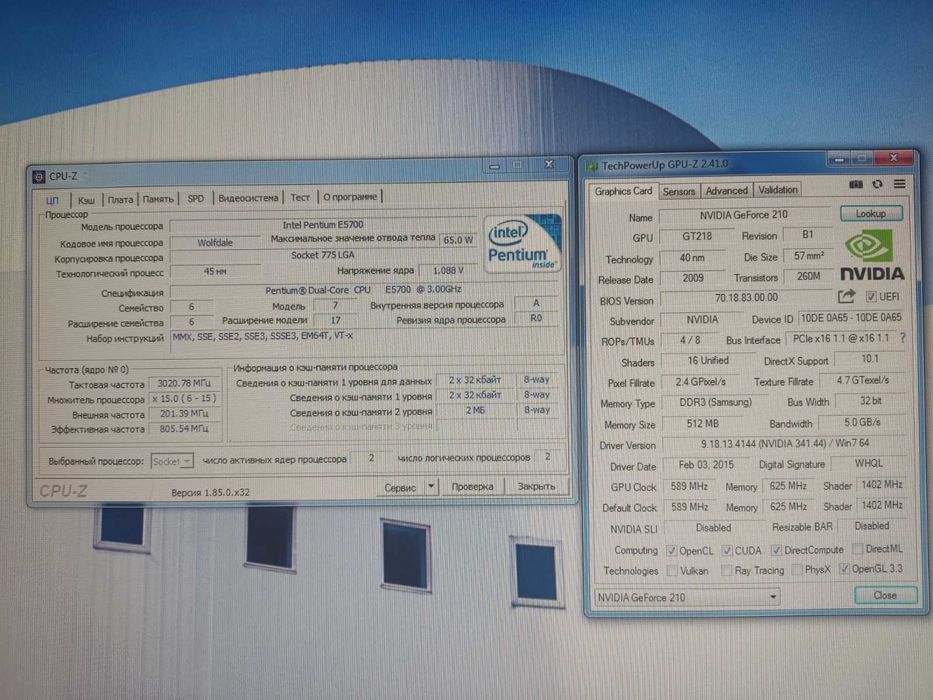Image resolution: width=933 pixels, height=700 pixels.
Task: Click the 1.088 V core voltage value
Action: [x=447, y=270]
